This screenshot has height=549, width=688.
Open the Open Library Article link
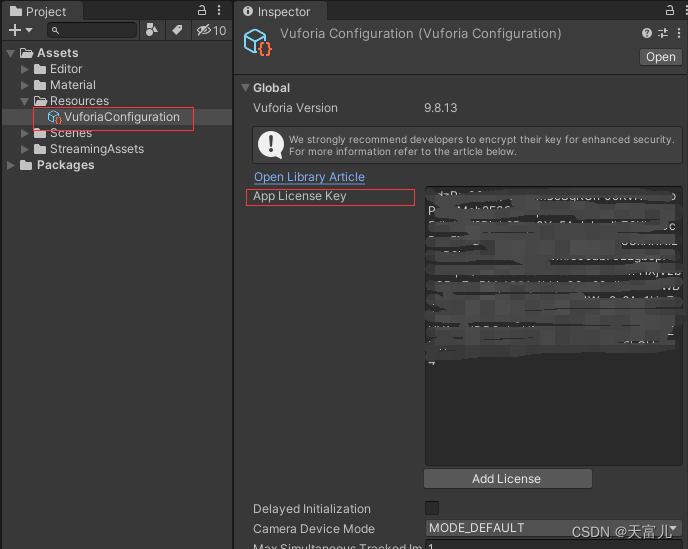click(x=309, y=177)
